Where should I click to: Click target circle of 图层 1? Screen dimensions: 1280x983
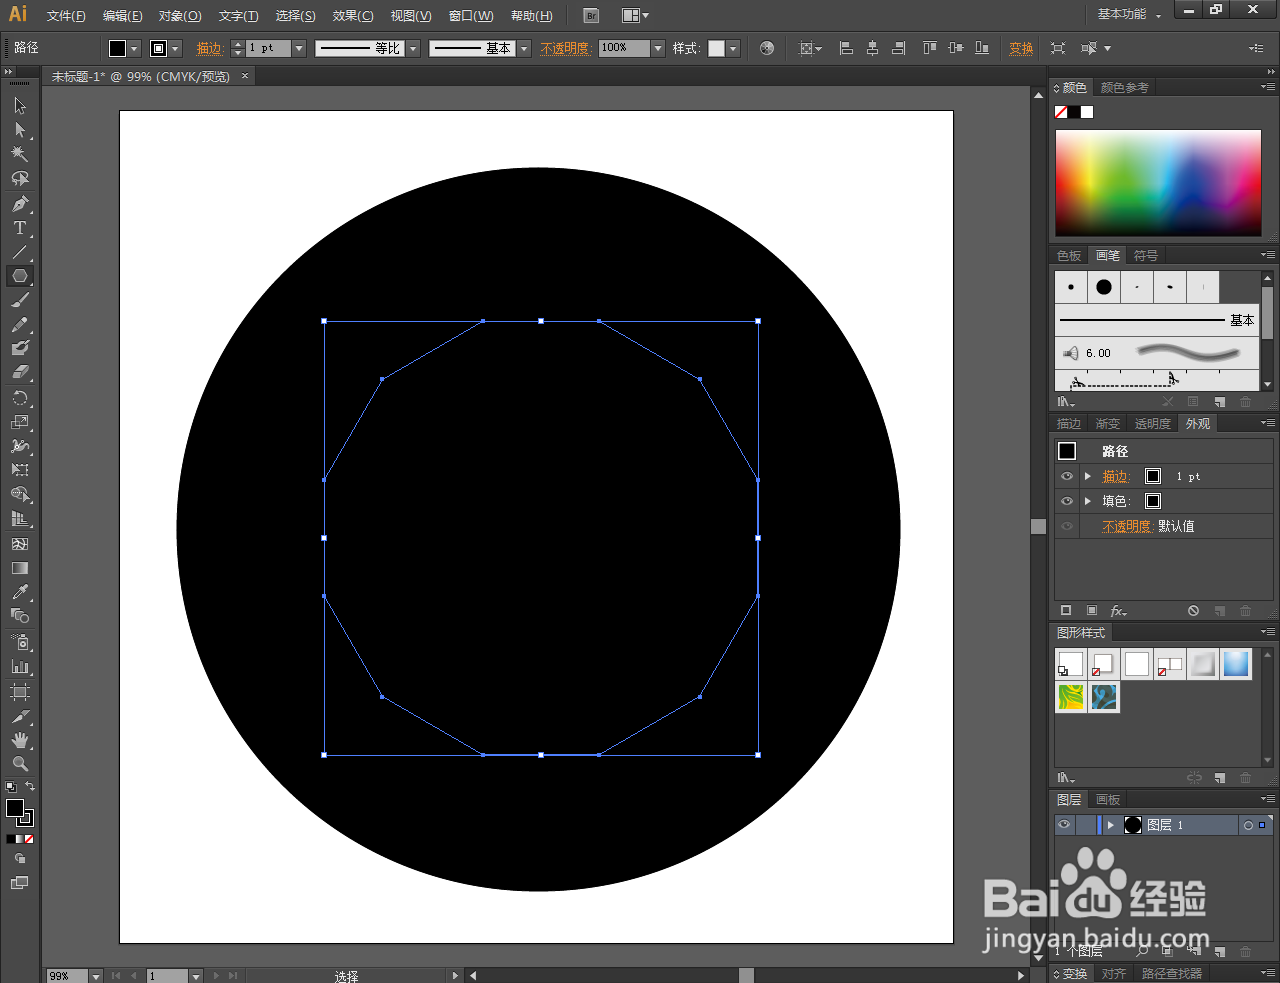[1248, 825]
